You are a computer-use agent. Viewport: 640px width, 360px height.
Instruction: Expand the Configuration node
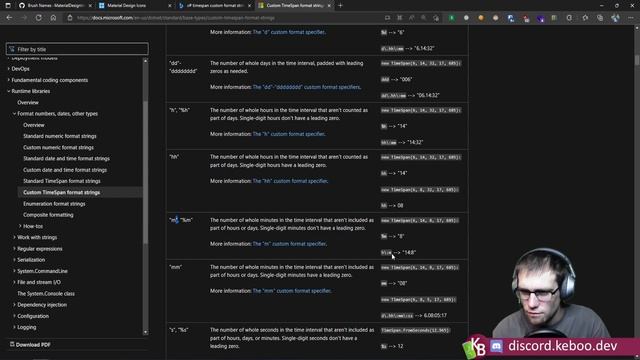(14, 316)
